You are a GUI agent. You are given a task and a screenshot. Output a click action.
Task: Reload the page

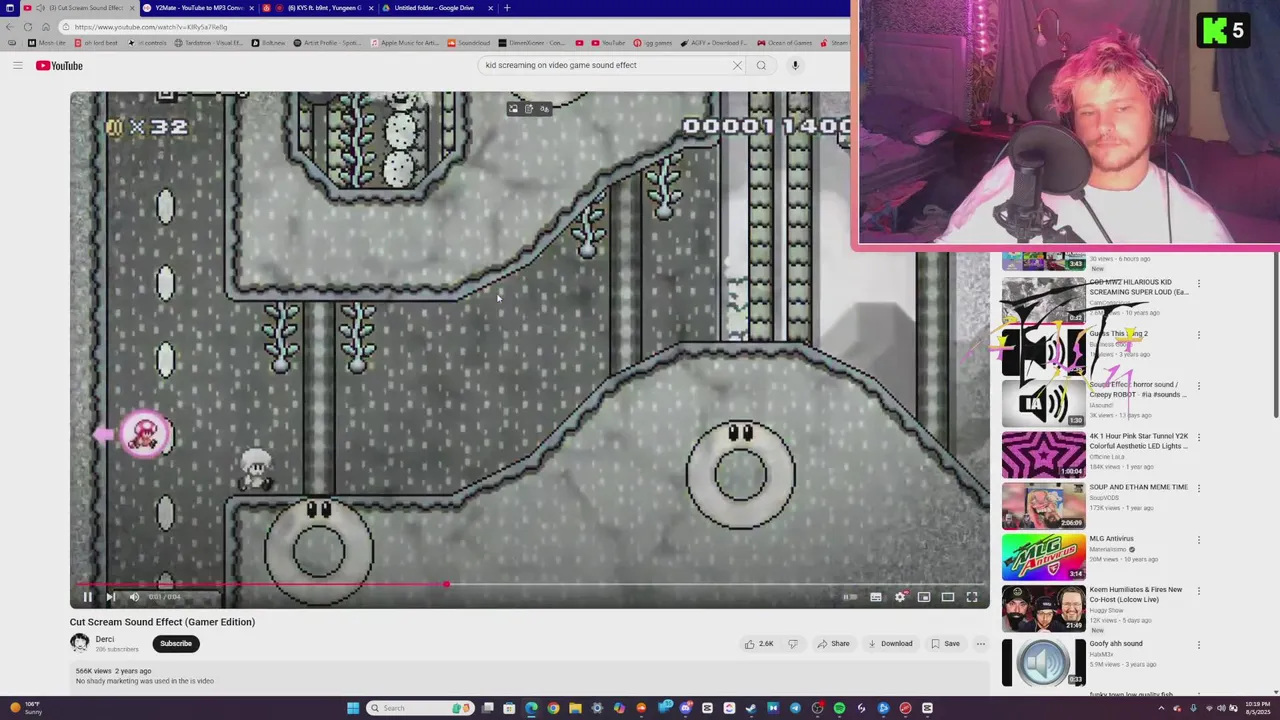tap(28, 27)
